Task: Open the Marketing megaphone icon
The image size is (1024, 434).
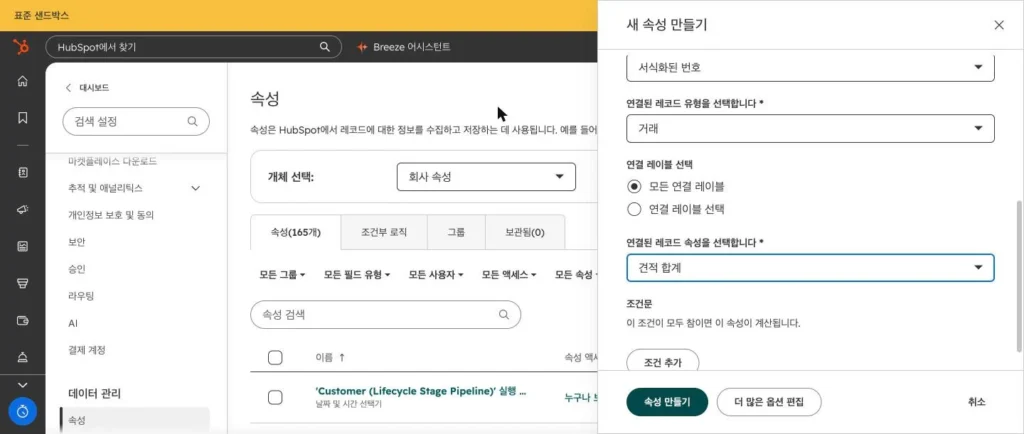Action: (x=22, y=209)
